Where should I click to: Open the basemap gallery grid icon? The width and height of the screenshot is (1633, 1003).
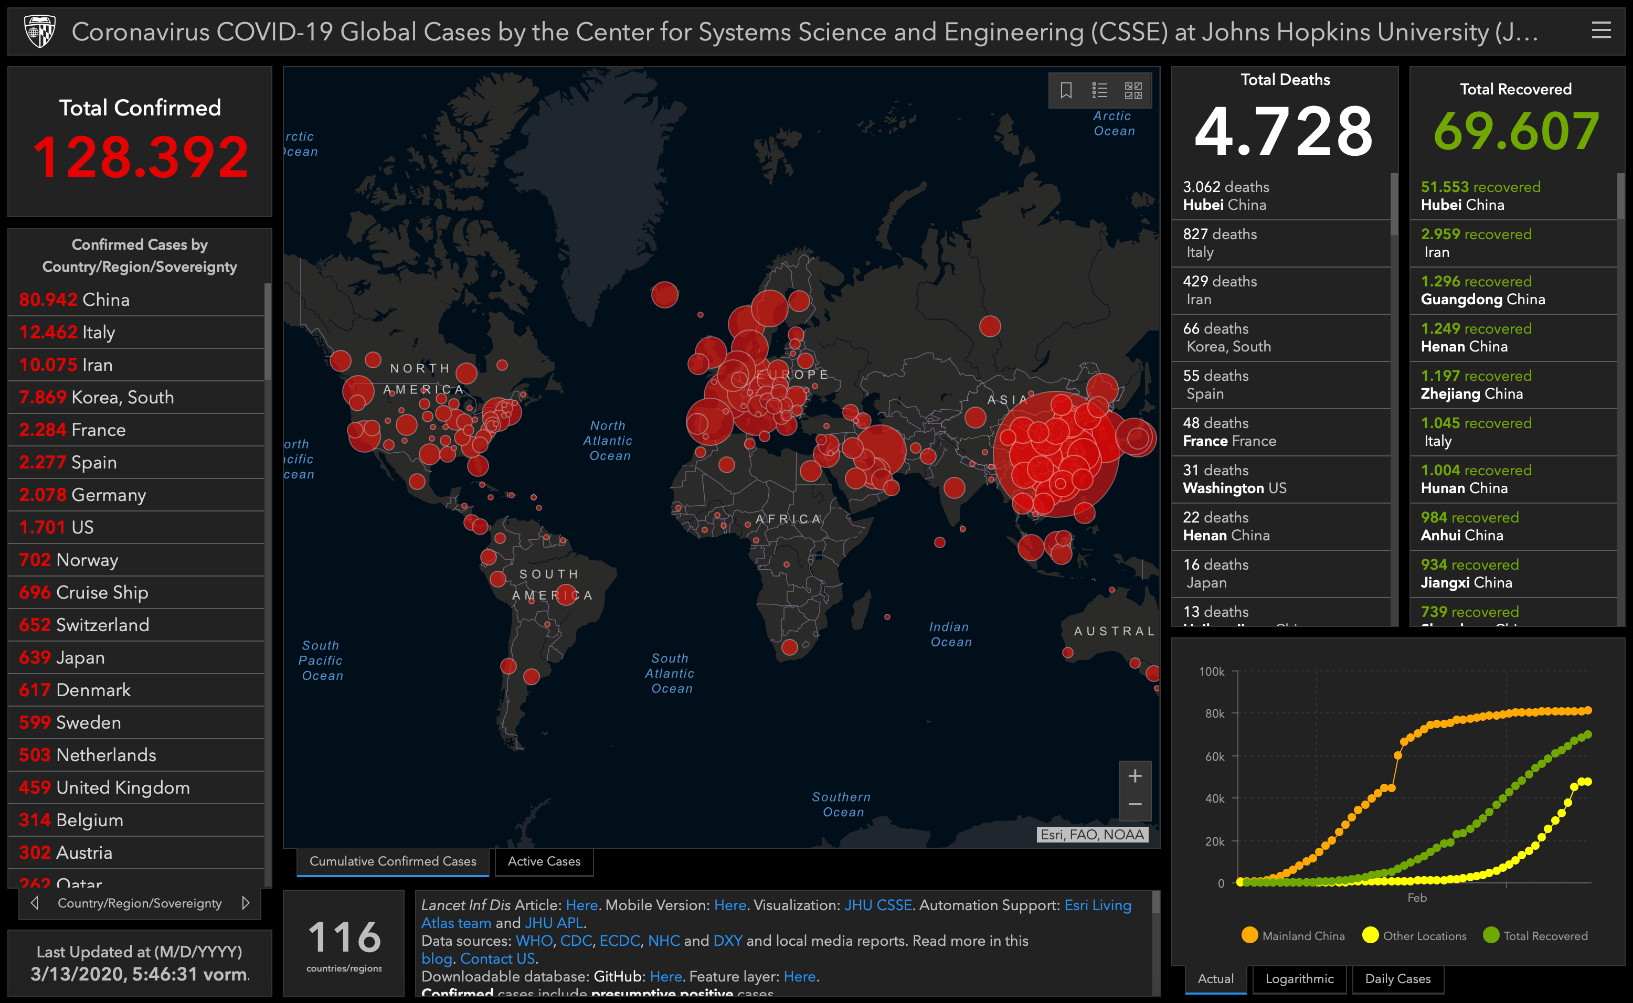point(1133,90)
